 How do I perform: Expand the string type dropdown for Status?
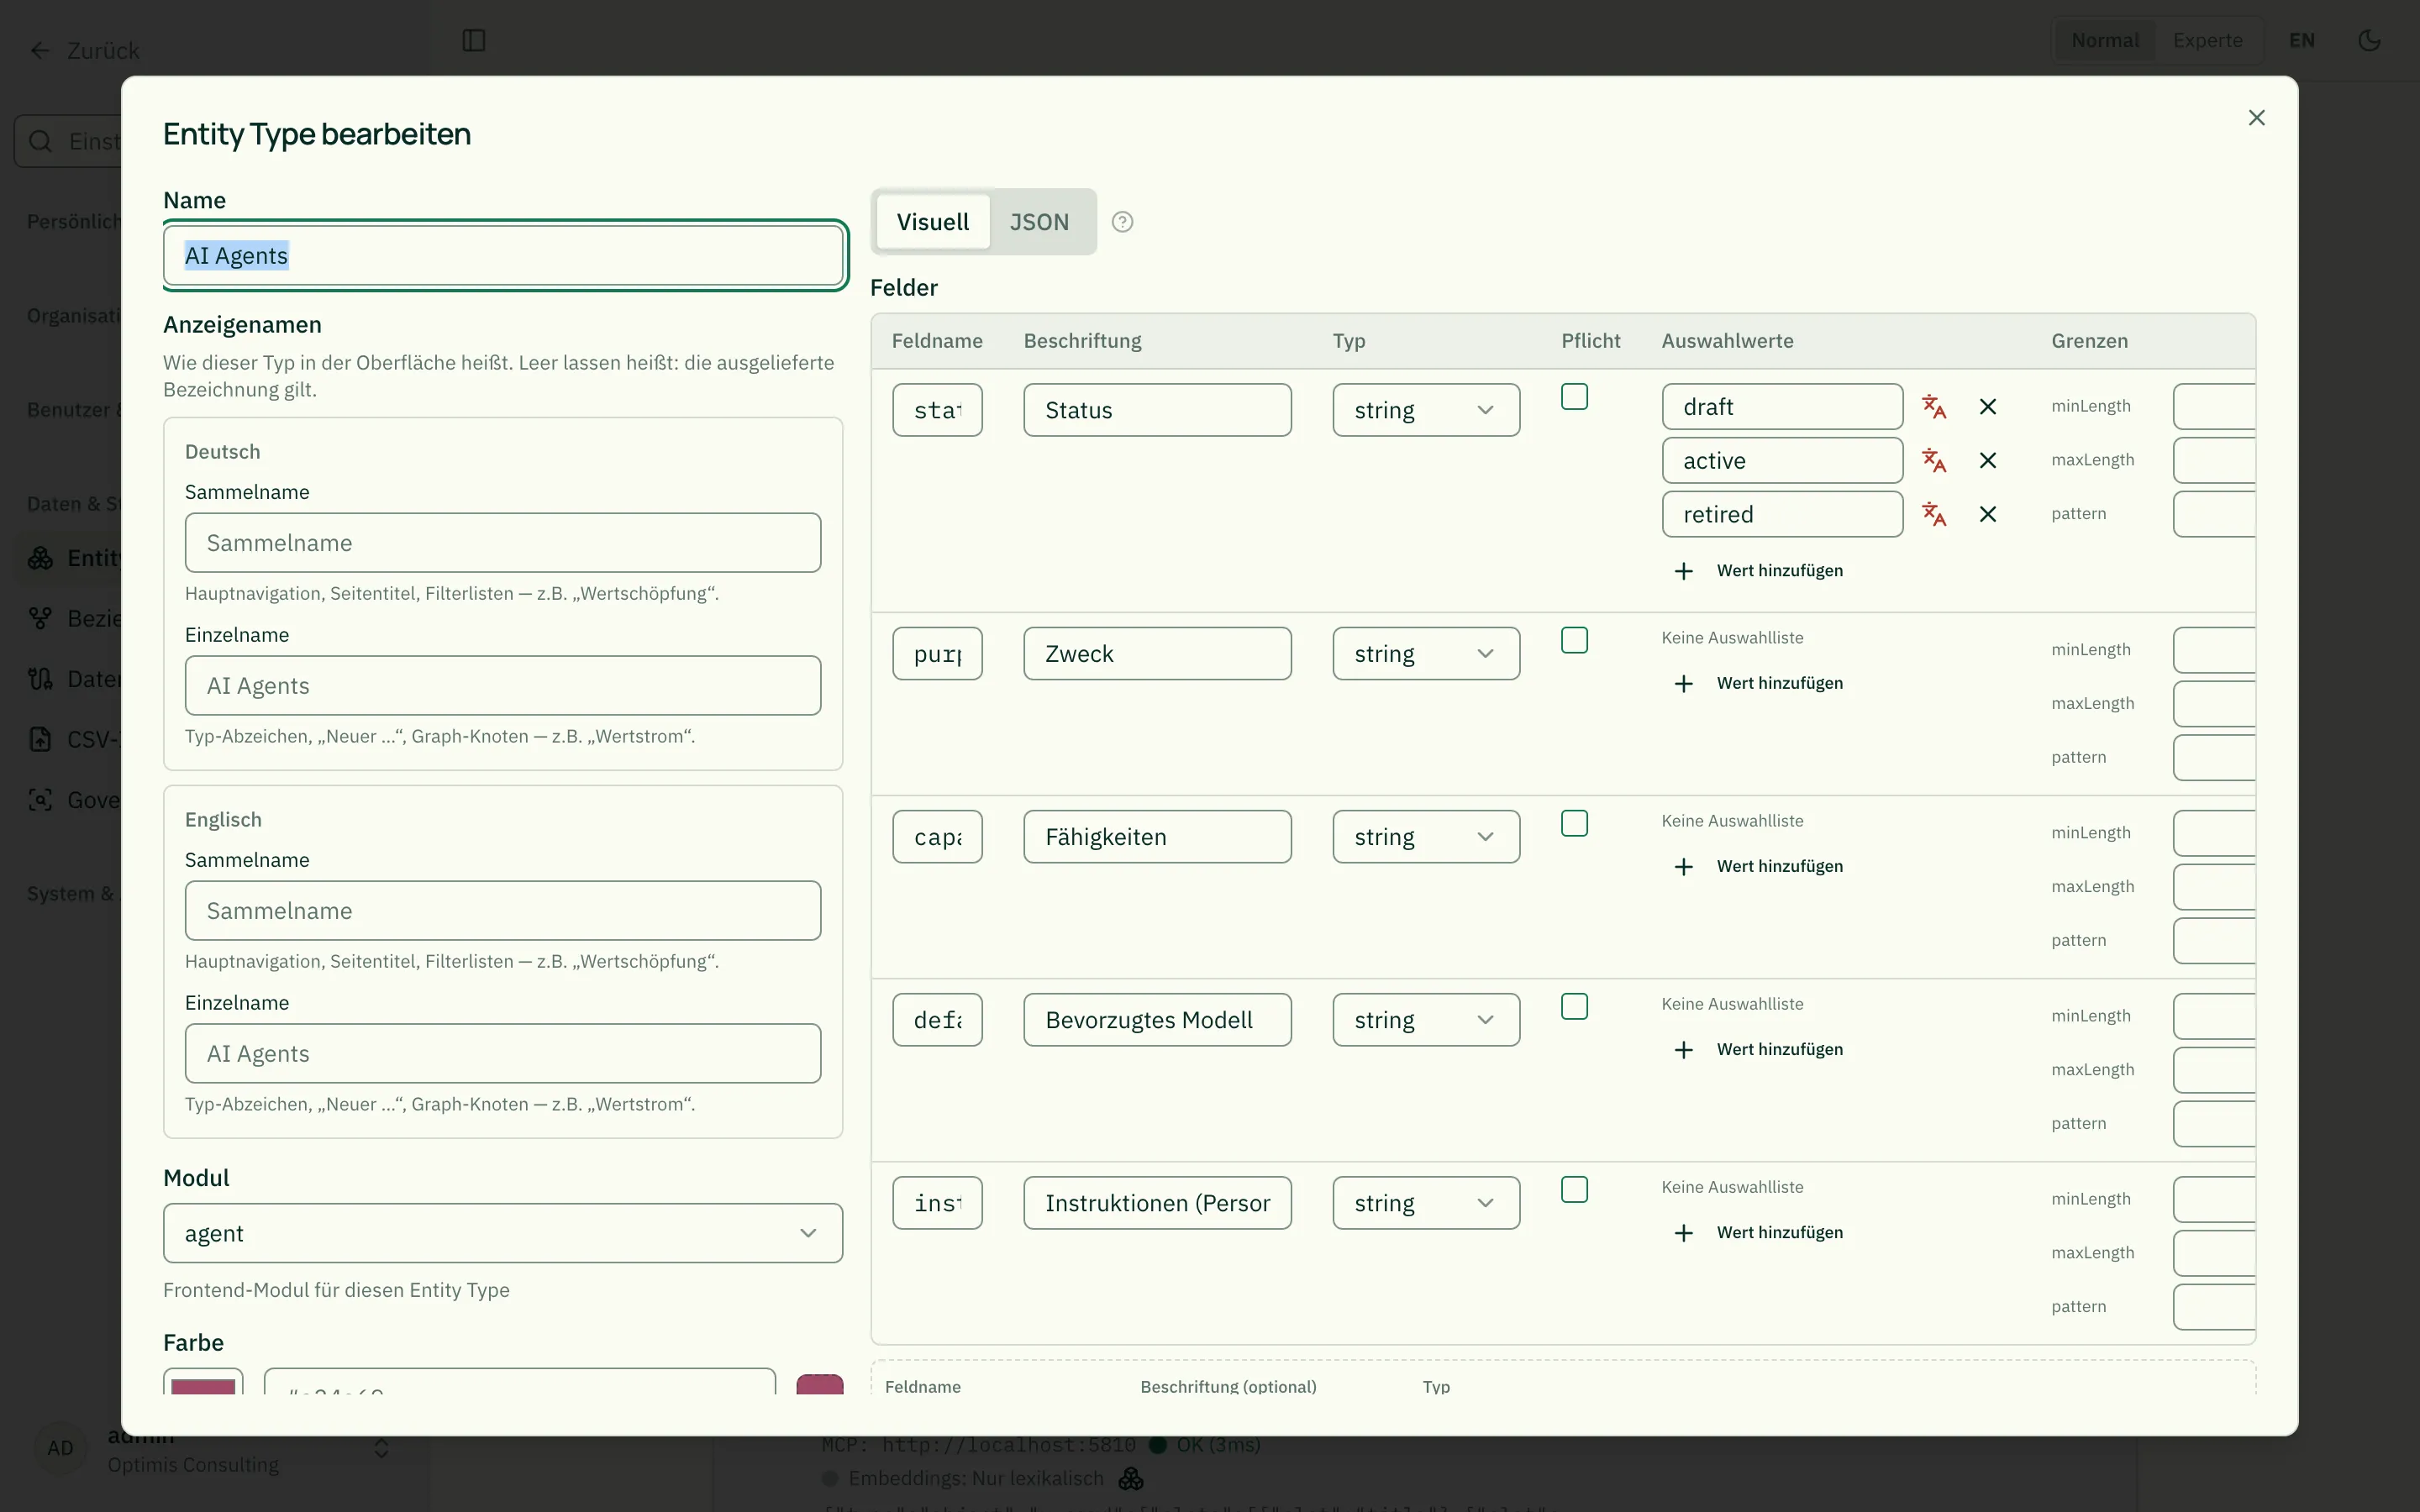pos(1426,410)
